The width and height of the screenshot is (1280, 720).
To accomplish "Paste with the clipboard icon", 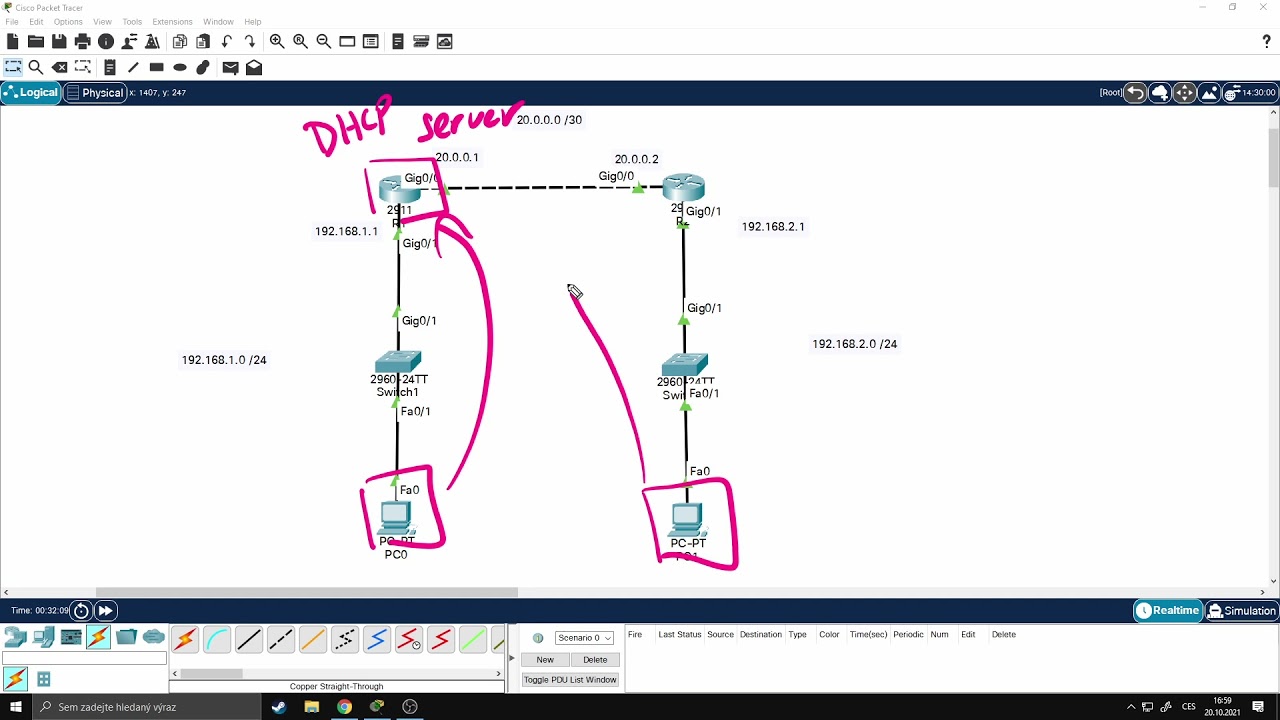I will [x=203, y=41].
